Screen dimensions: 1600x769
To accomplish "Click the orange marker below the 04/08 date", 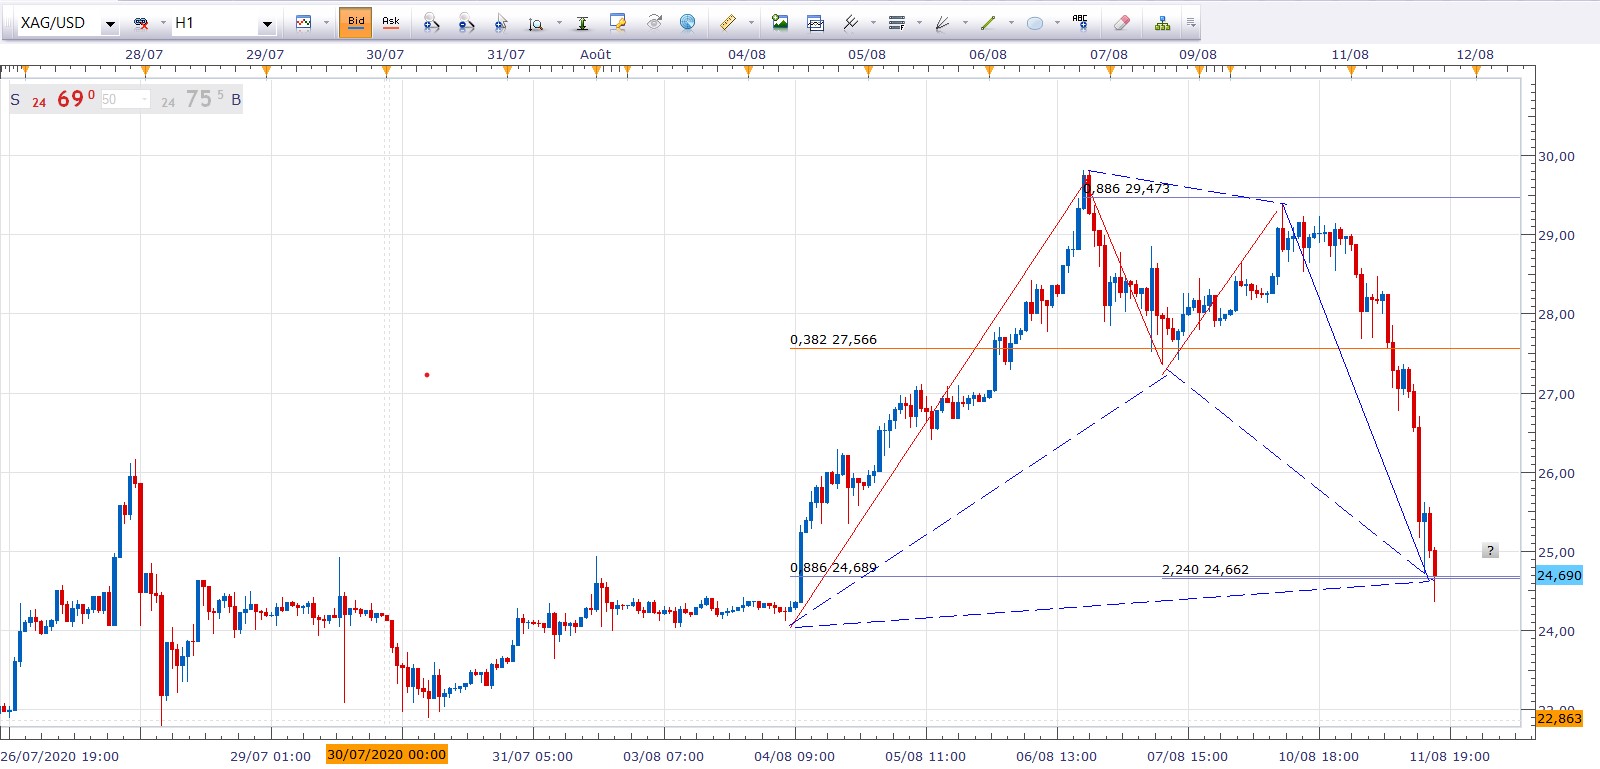I will (748, 70).
